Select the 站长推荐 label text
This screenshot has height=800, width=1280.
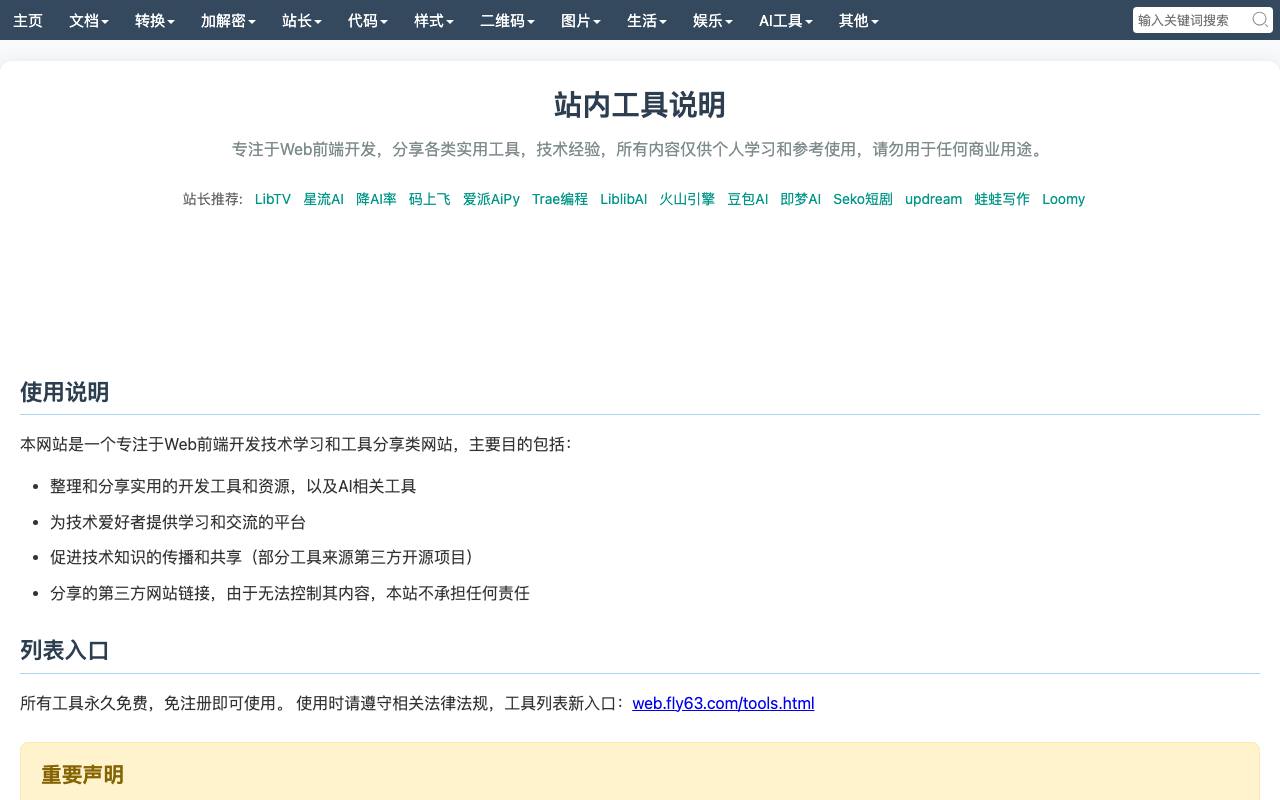tap(213, 199)
